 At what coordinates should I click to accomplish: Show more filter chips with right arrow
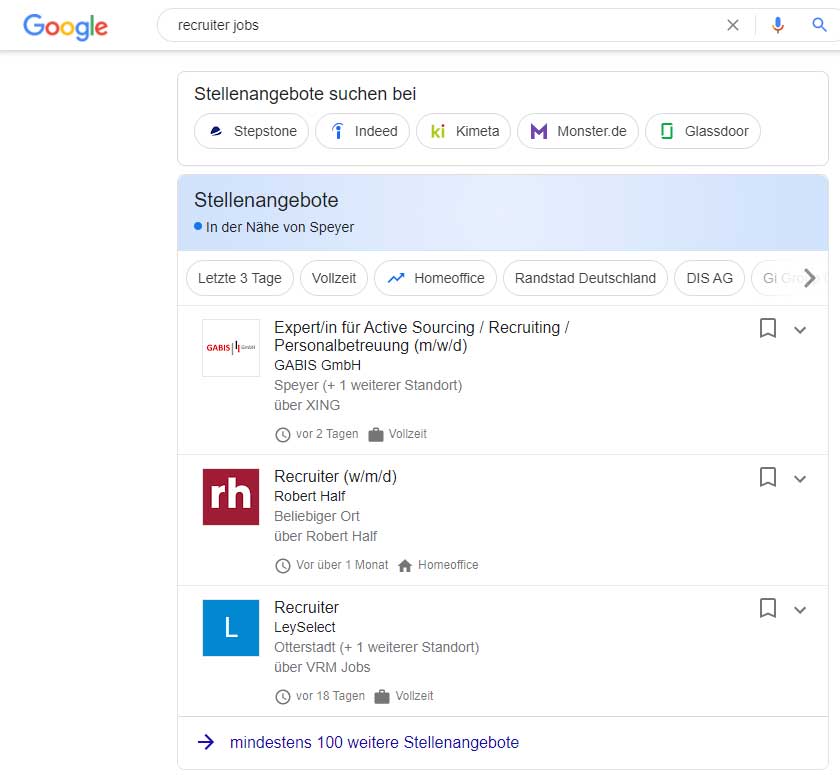point(809,277)
